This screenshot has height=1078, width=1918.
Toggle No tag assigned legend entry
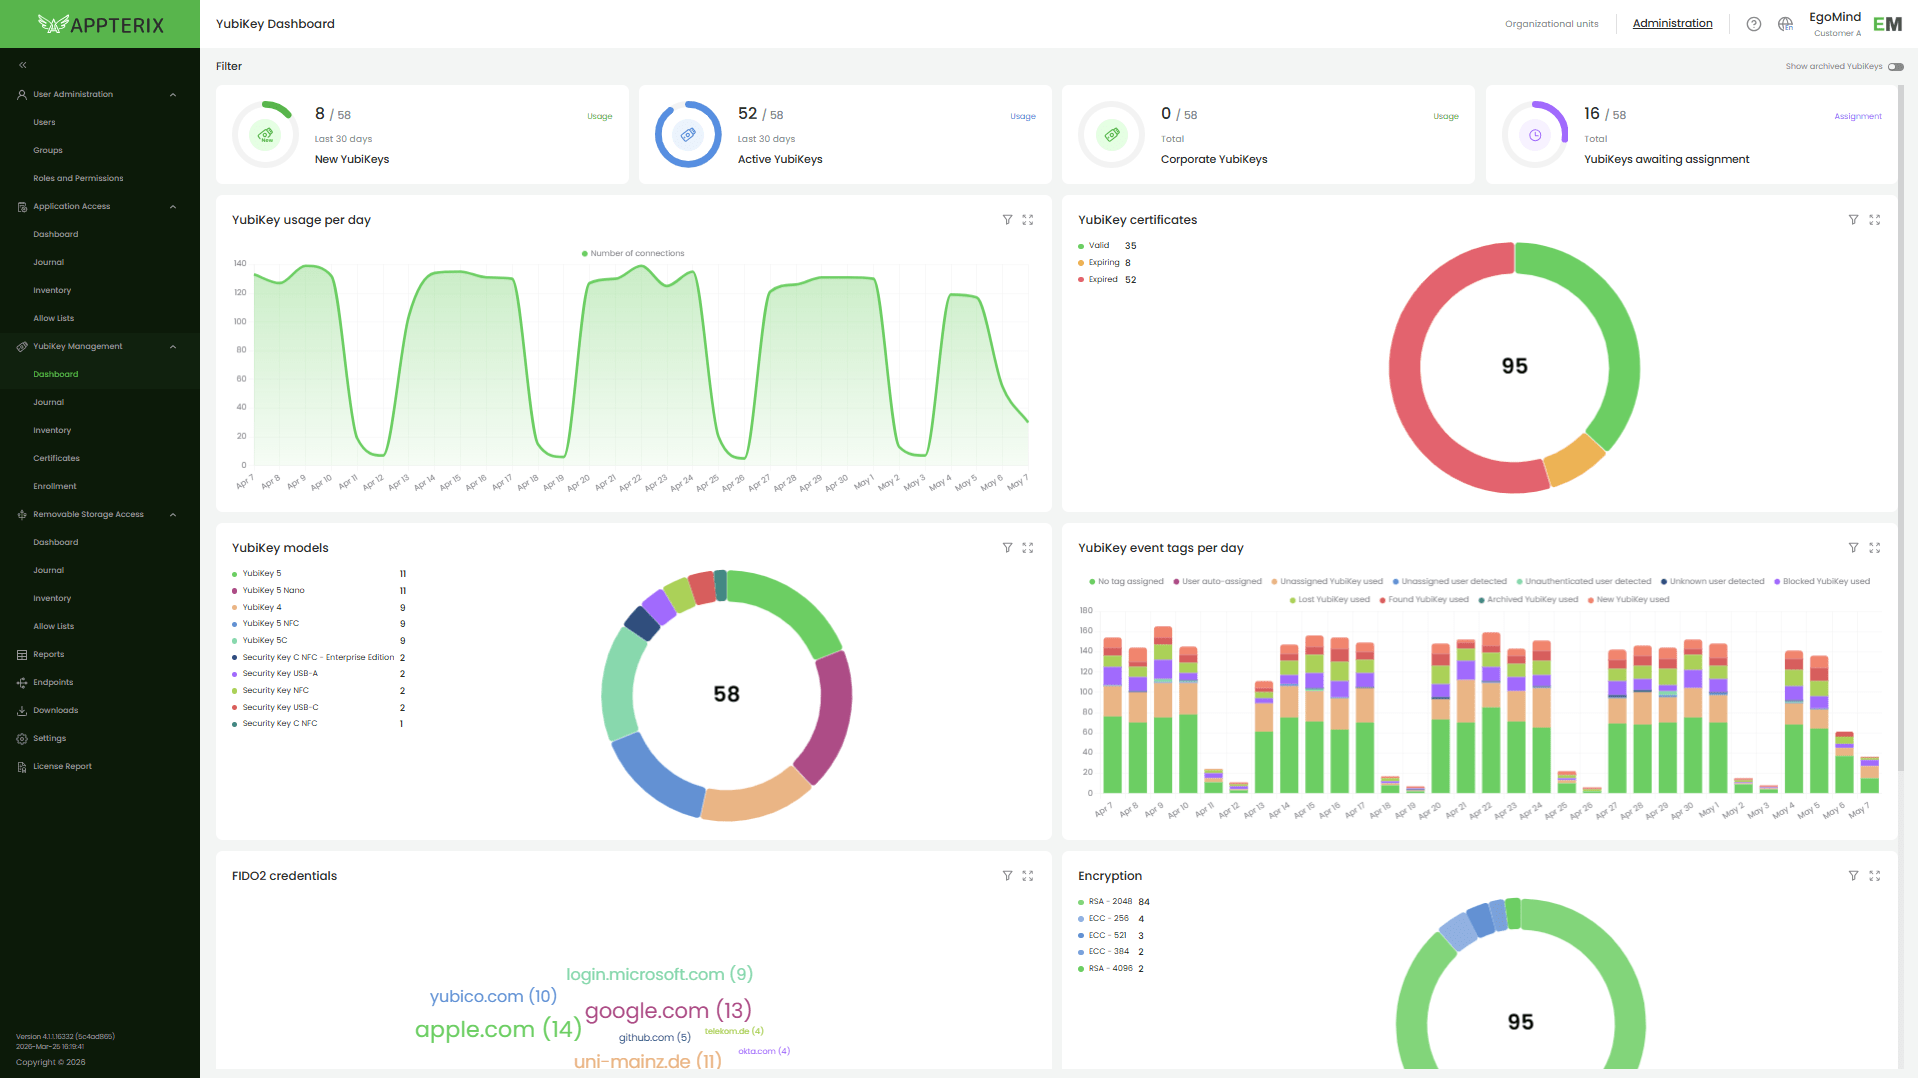tap(1126, 582)
